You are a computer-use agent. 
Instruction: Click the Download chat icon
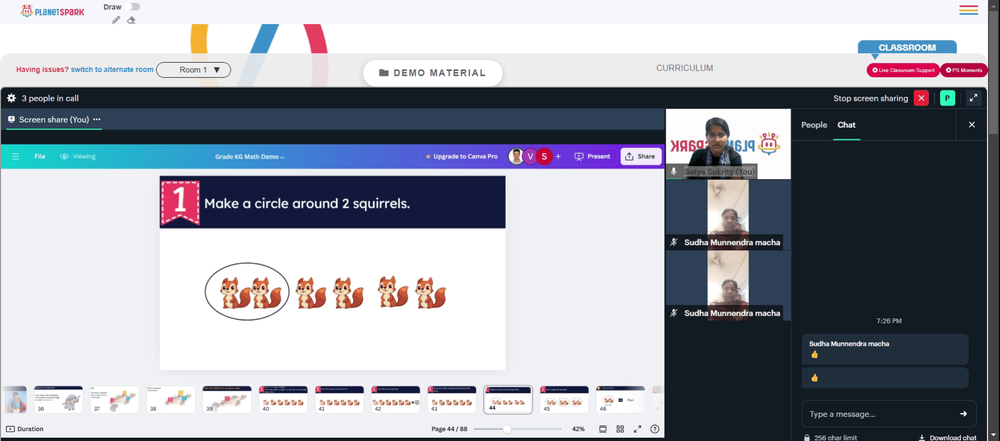coord(921,438)
